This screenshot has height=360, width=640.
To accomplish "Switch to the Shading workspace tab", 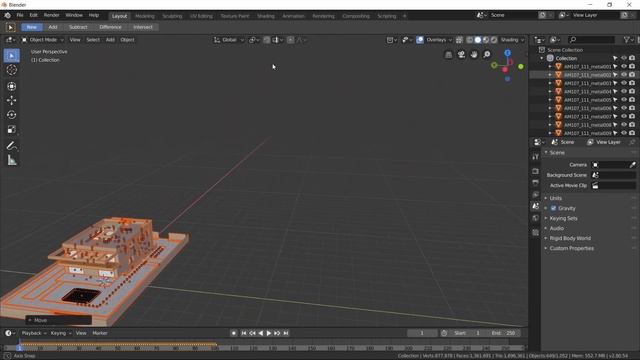I will 266,16.
